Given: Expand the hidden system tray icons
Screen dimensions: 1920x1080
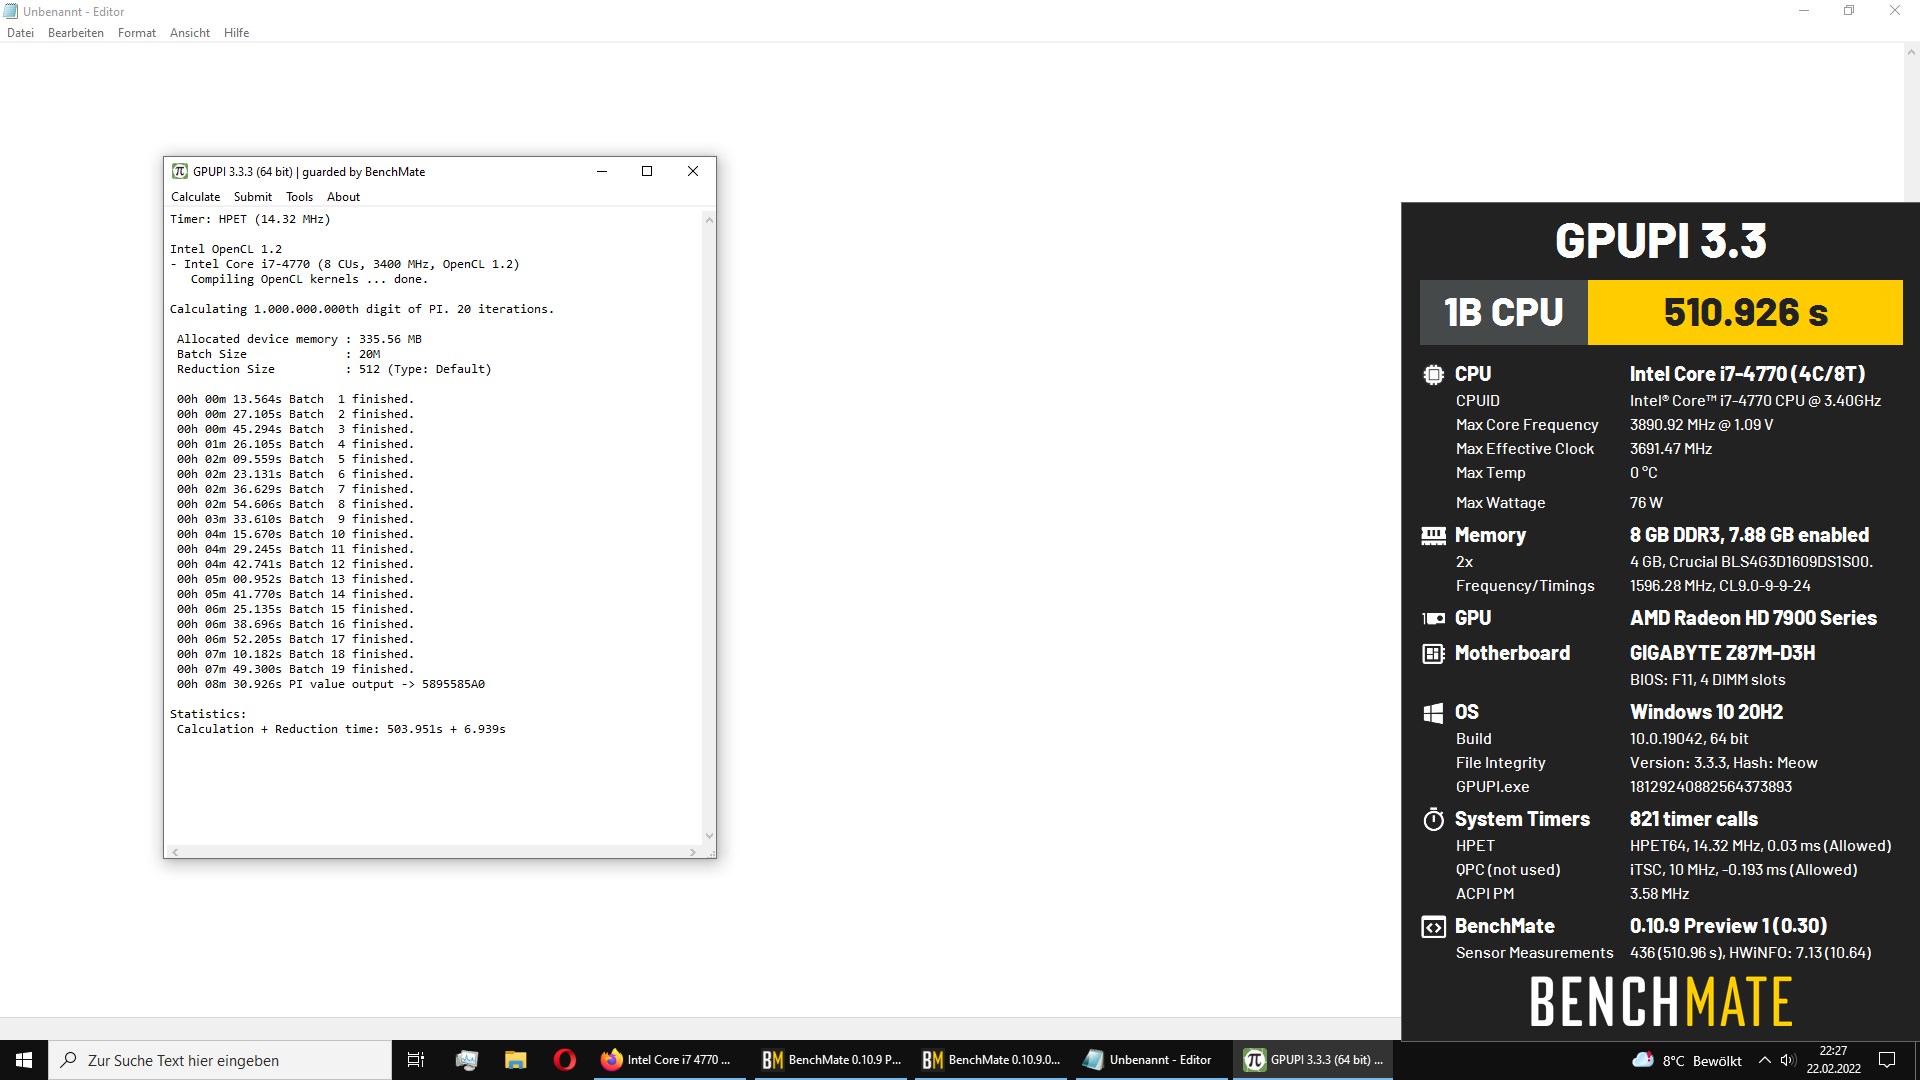Looking at the screenshot, I should [x=1764, y=1060].
